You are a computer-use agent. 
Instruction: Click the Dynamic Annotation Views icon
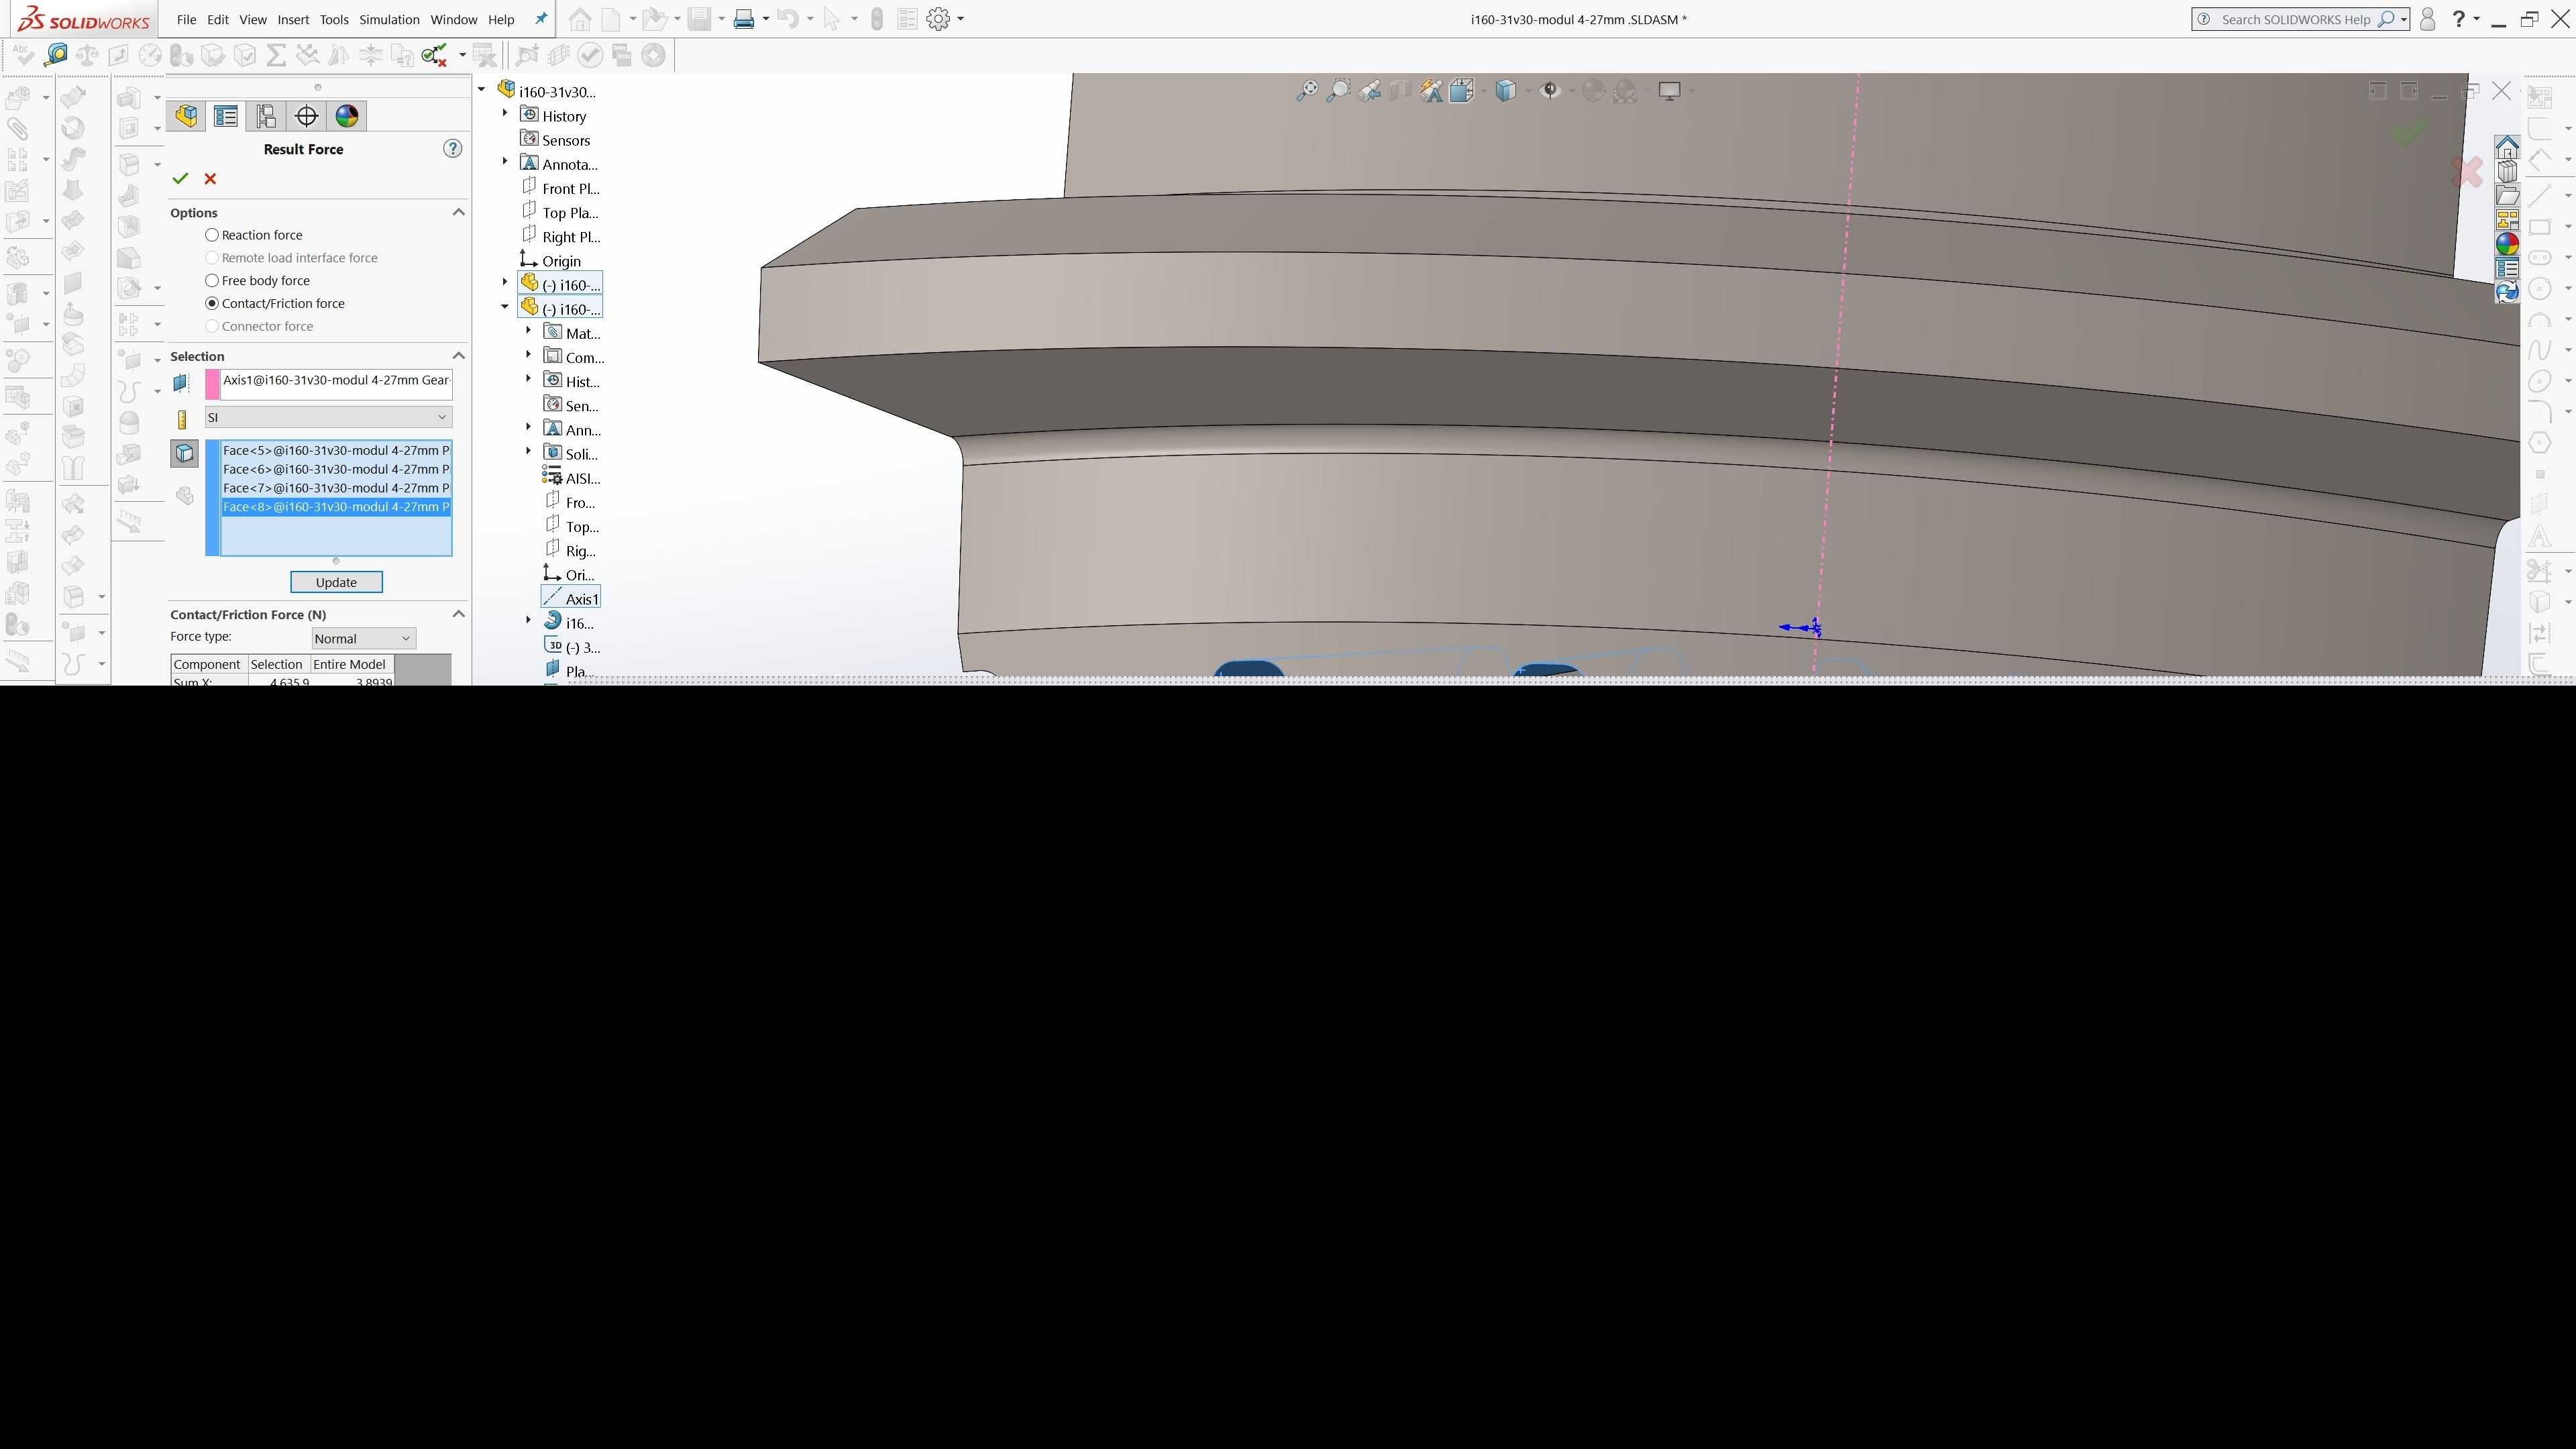click(1432, 91)
